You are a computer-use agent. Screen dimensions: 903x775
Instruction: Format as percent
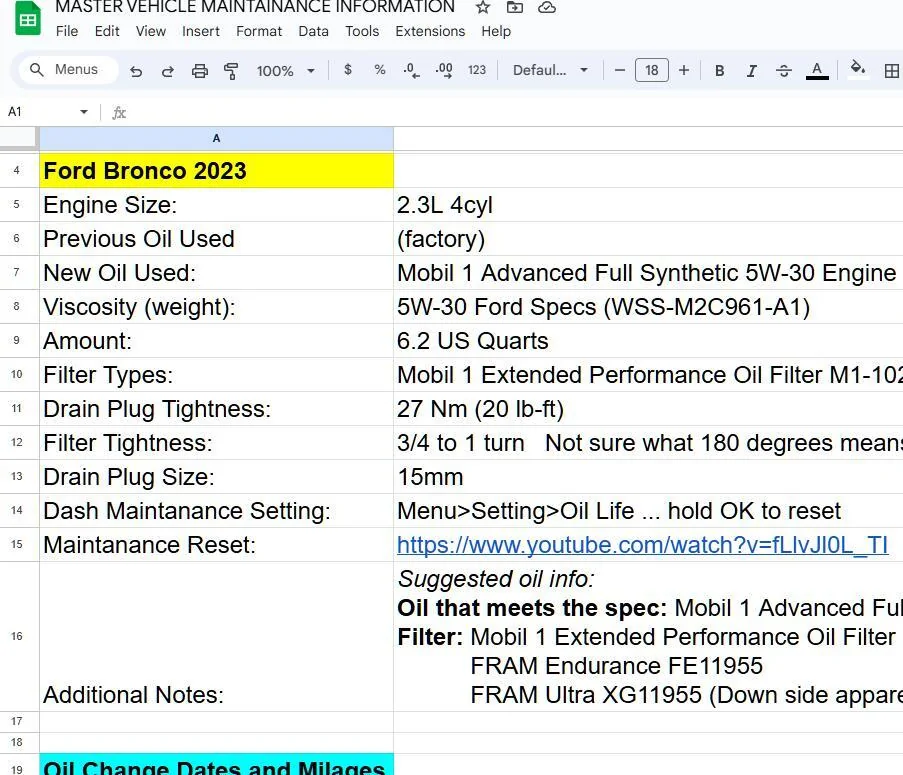click(x=380, y=70)
